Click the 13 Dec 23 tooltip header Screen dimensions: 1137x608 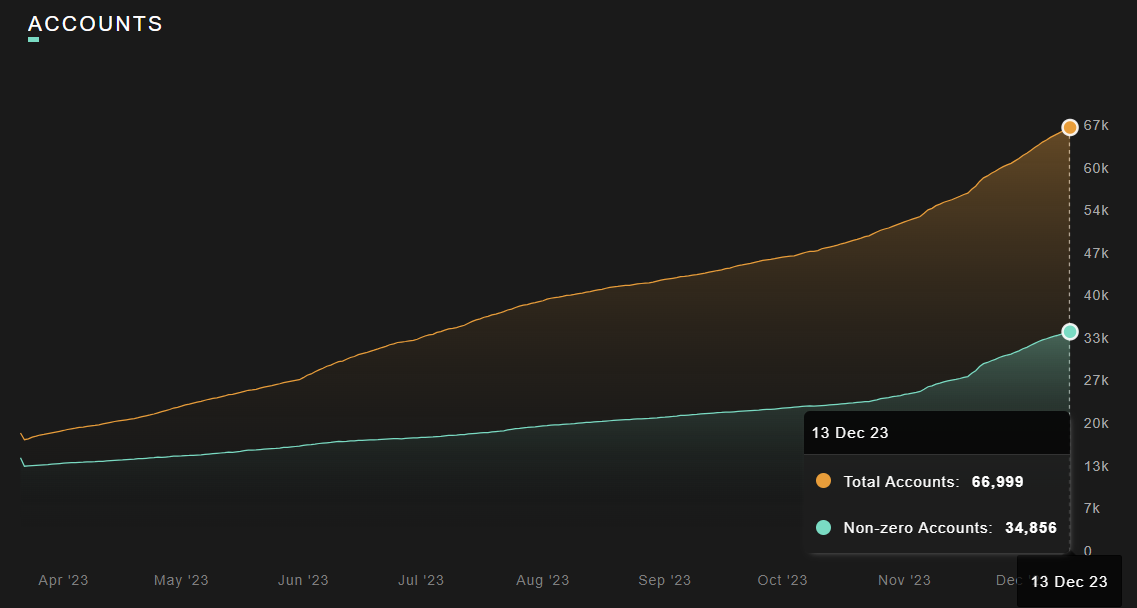(850, 433)
